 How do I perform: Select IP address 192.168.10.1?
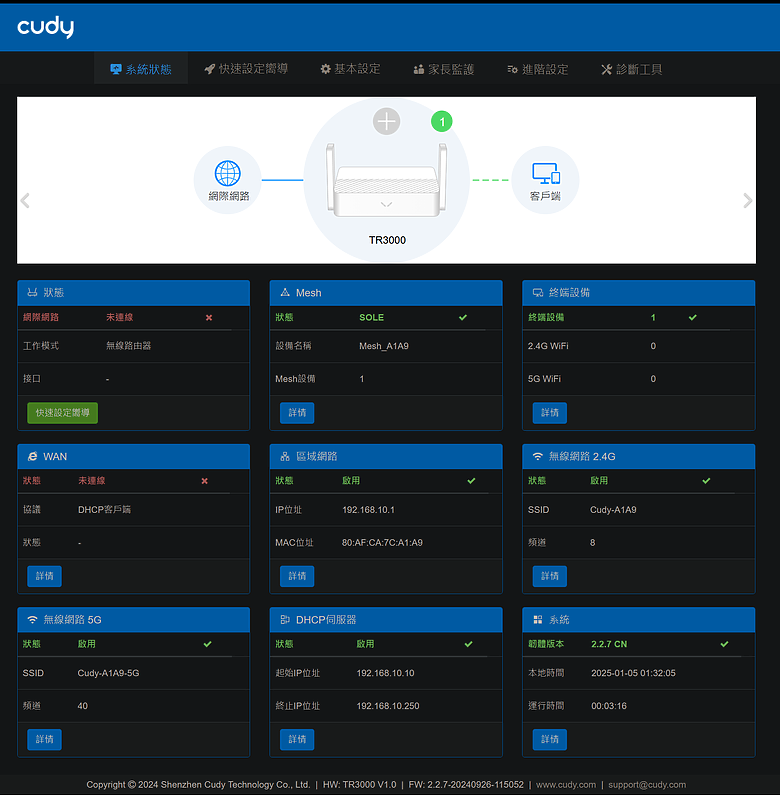[x=368, y=510]
